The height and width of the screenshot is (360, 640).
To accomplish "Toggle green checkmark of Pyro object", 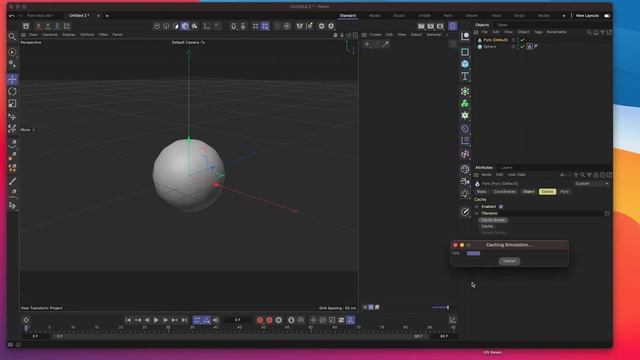I will [x=522, y=40].
